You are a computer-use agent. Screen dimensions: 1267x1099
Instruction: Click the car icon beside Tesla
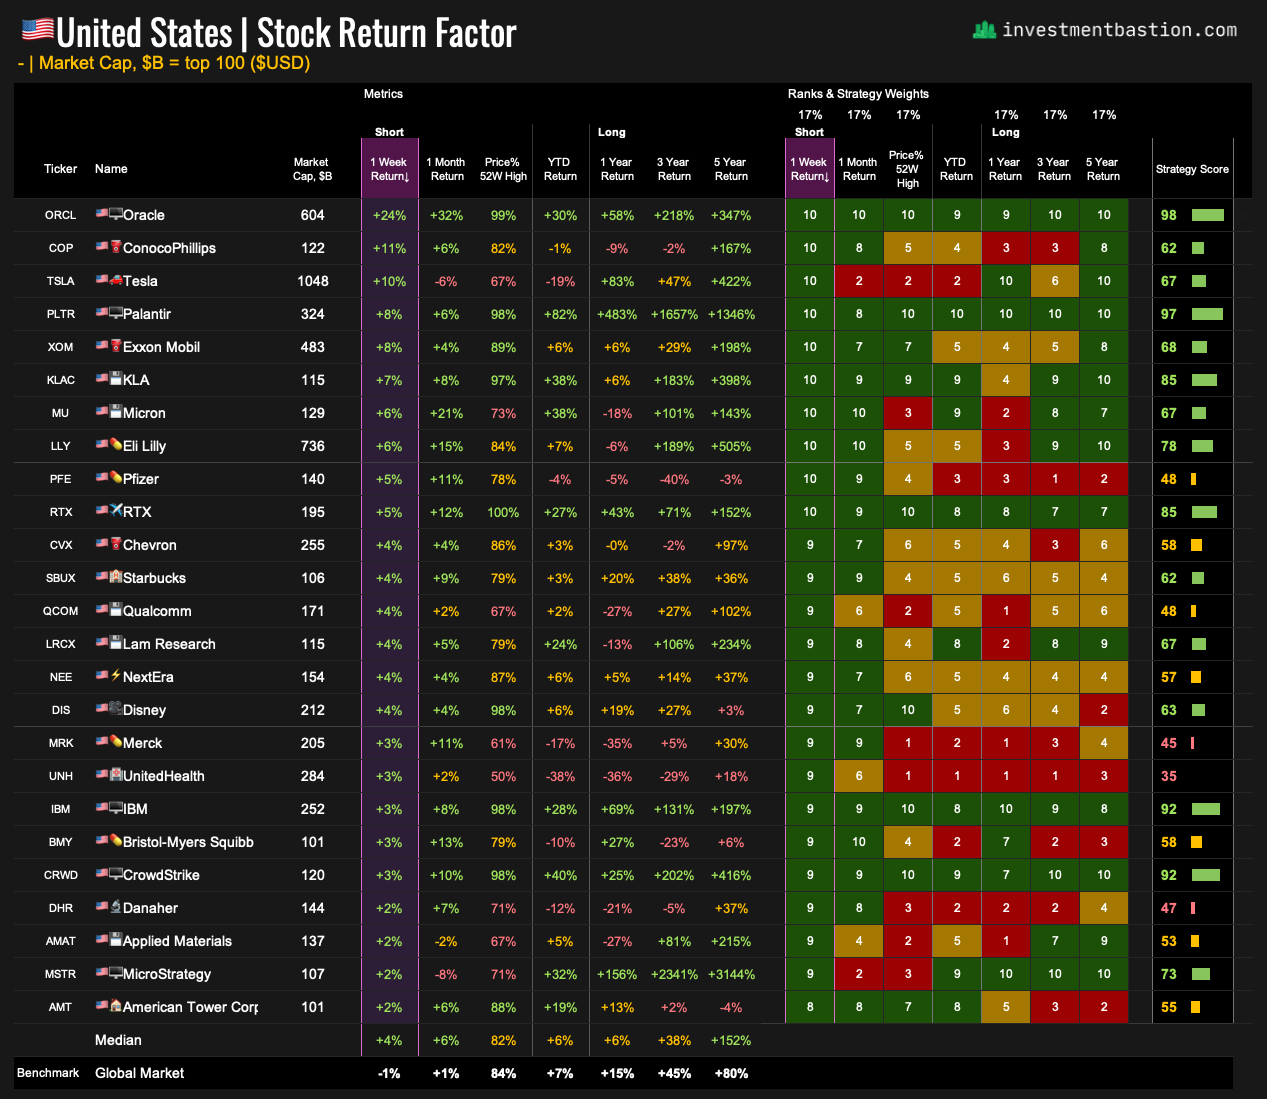pos(116,280)
